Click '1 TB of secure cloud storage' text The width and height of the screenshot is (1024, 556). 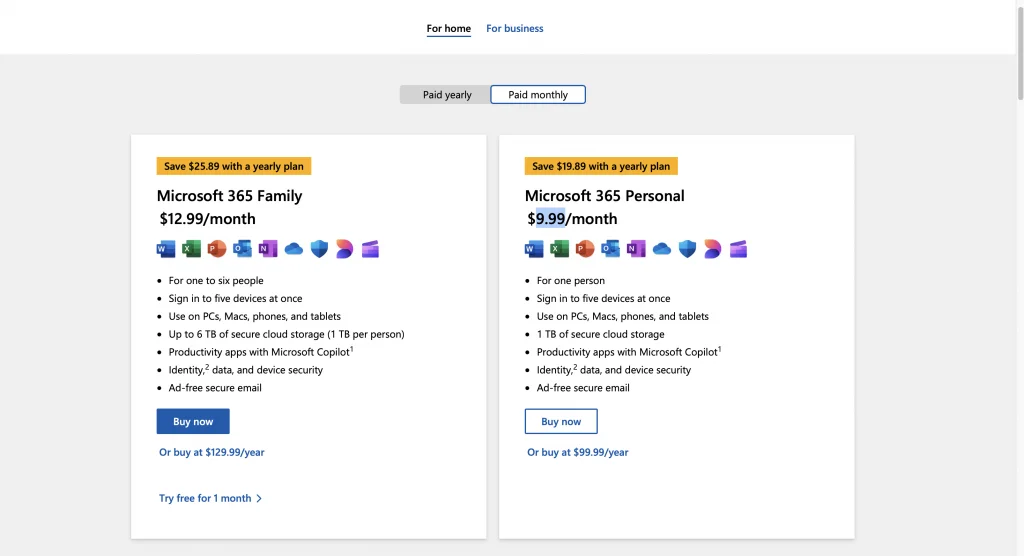(600, 334)
